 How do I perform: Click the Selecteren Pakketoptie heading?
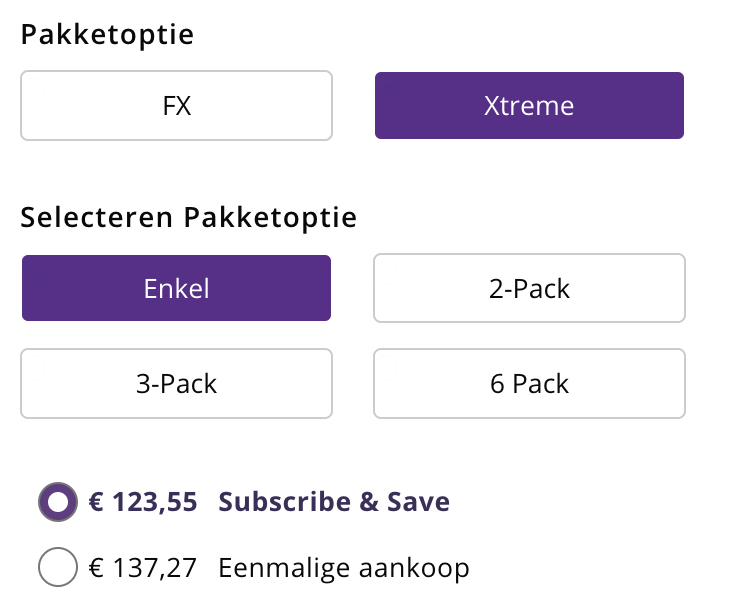(x=189, y=217)
